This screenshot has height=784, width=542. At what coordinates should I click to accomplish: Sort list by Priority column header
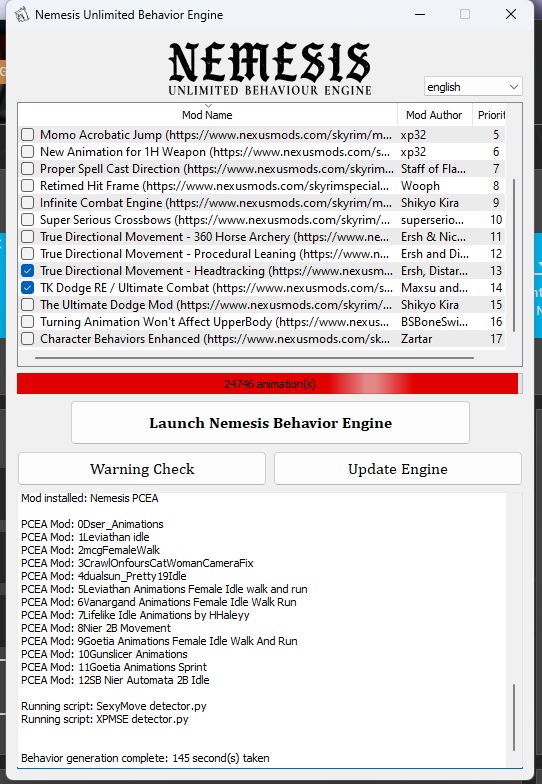[x=492, y=115]
